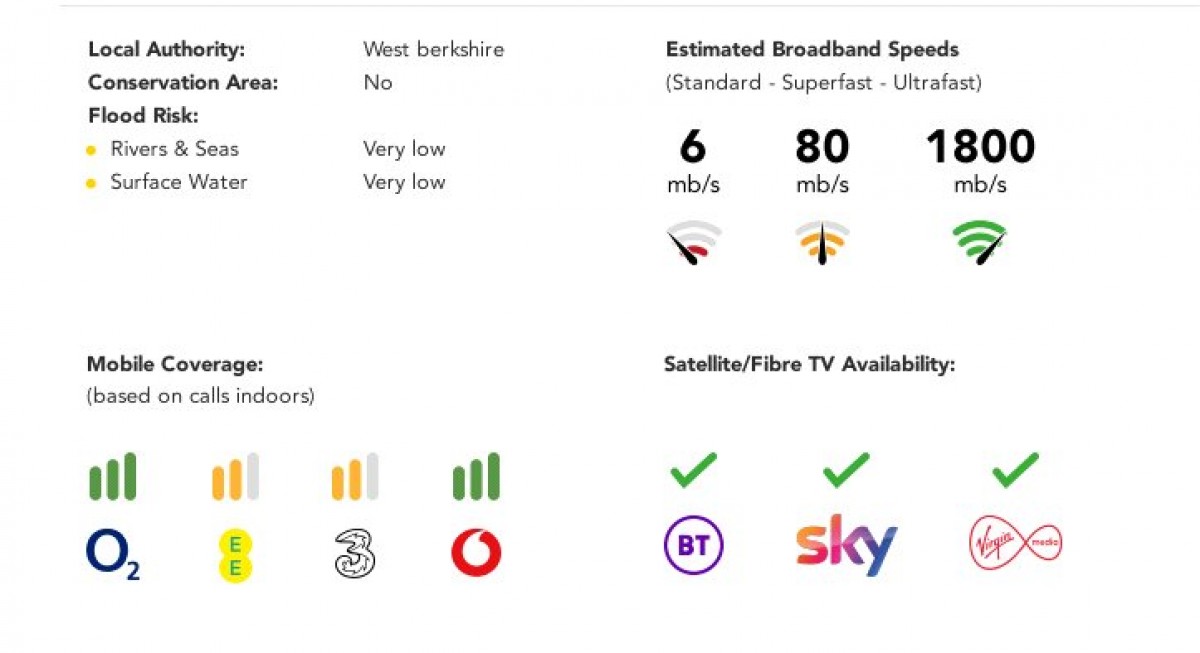Click the O2 green signal bars
The image size is (1200, 653).
(113, 476)
